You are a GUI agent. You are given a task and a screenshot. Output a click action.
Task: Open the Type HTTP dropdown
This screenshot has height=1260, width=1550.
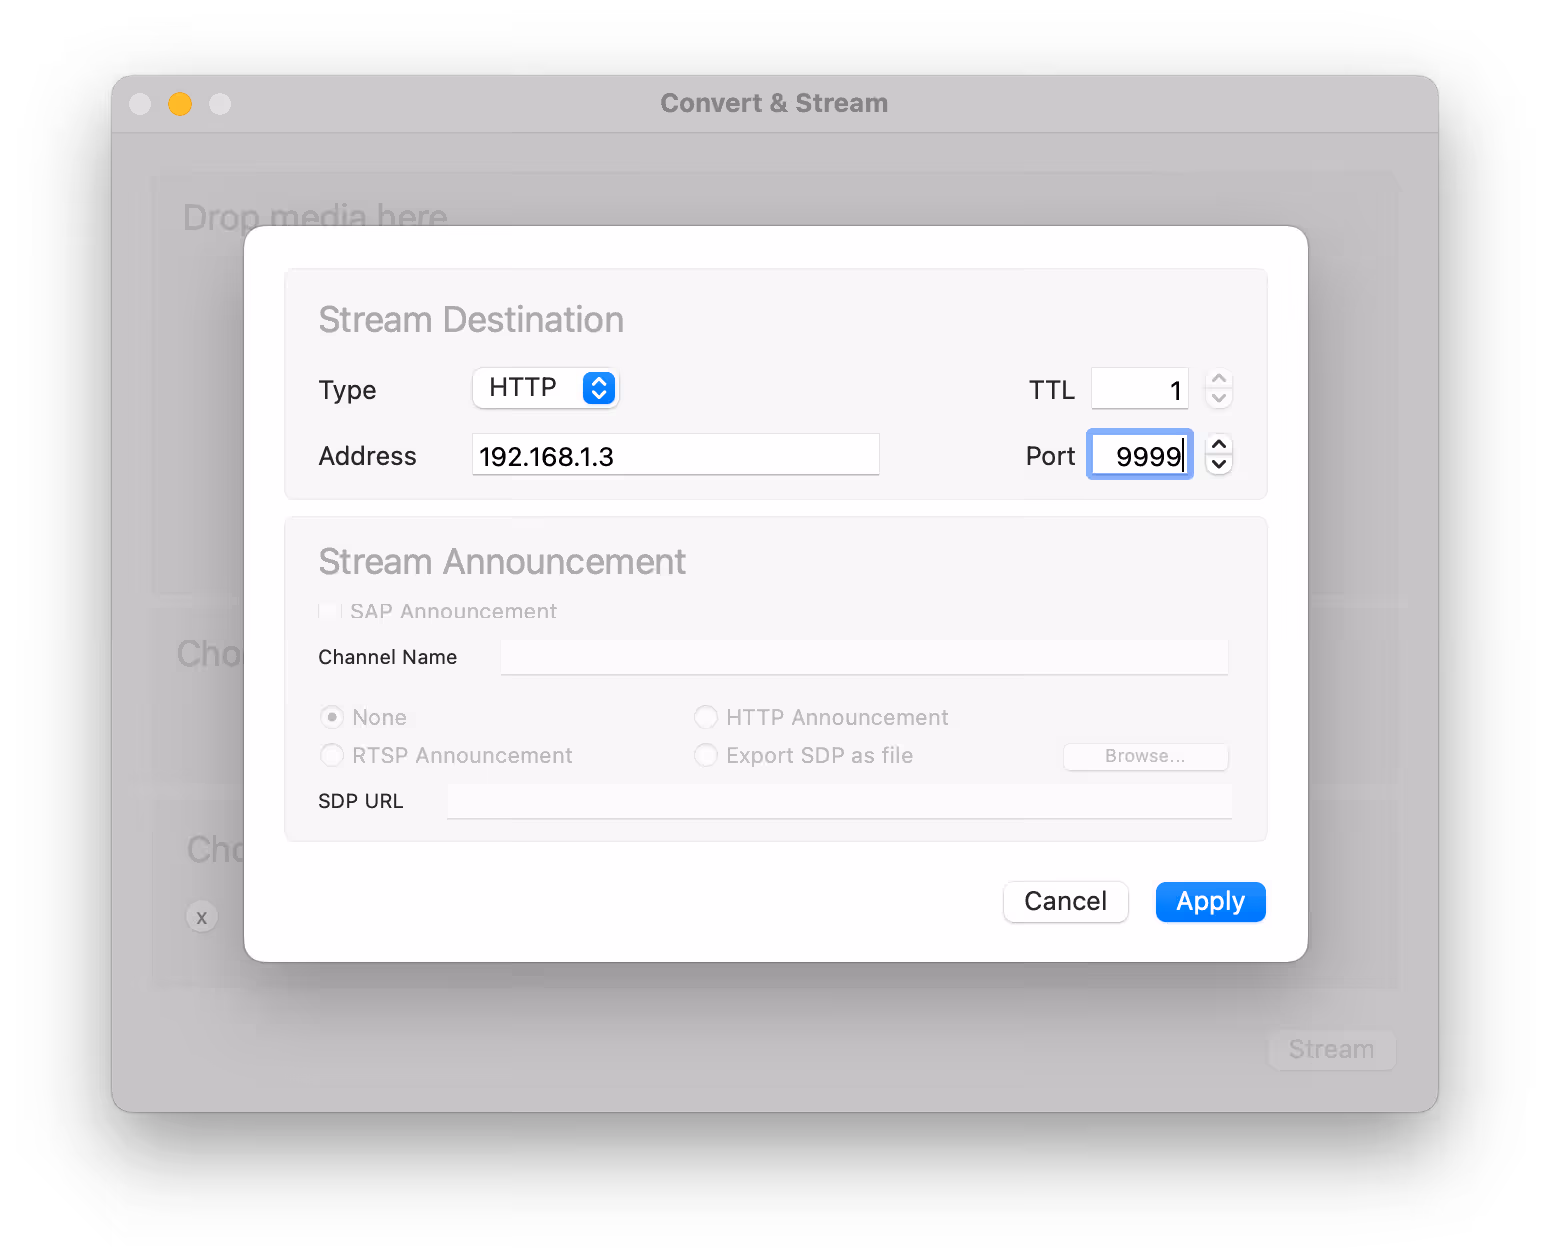(x=546, y=388)
